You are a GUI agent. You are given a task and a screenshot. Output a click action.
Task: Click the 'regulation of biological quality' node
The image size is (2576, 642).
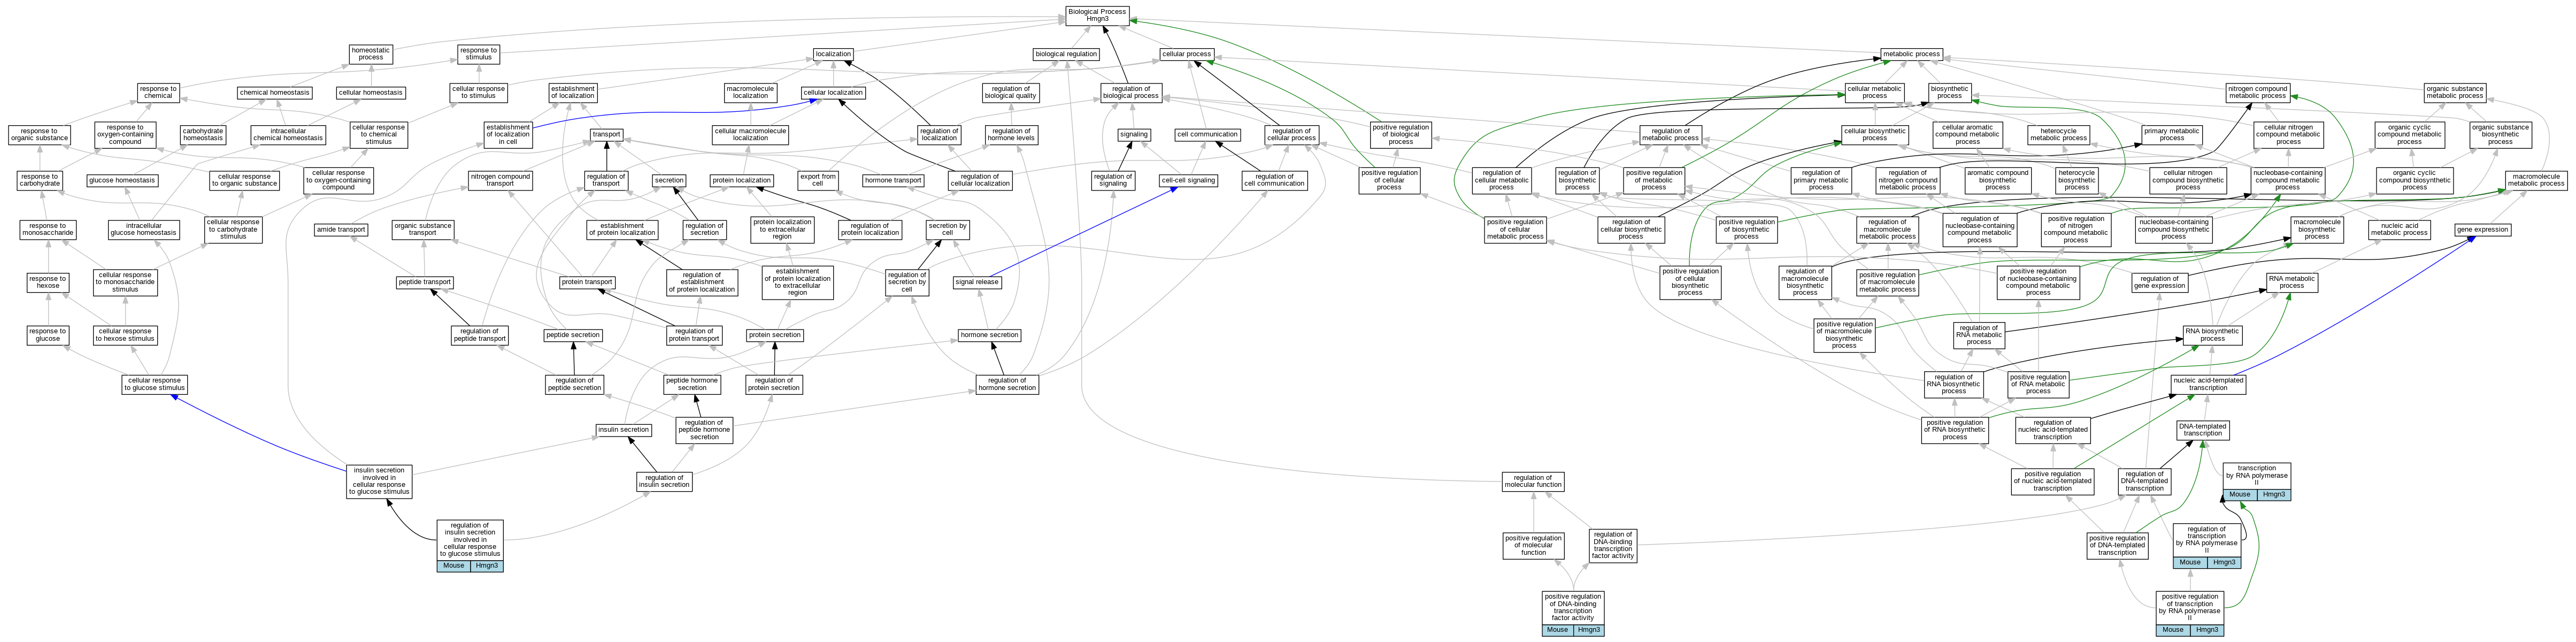[1011, 92]
